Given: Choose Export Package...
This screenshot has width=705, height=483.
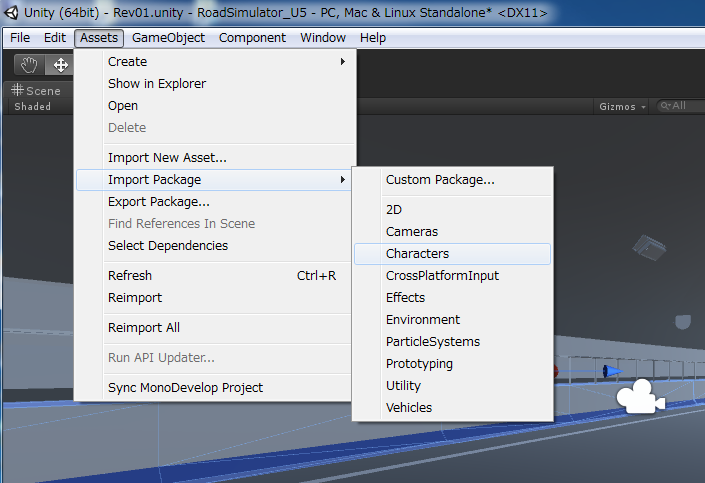Looking at the screenshot, I should [x=215, y=202].
